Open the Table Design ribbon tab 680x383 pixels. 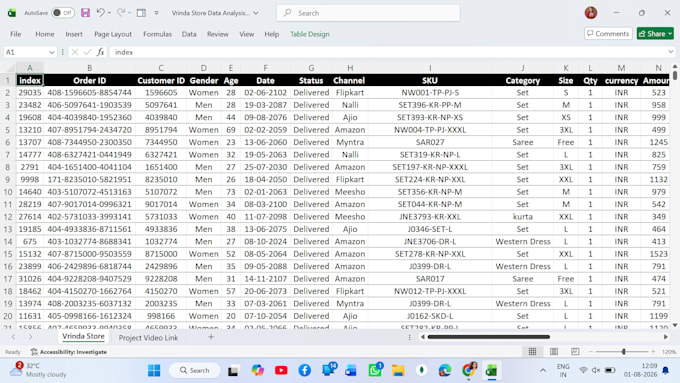coord(310,34)
